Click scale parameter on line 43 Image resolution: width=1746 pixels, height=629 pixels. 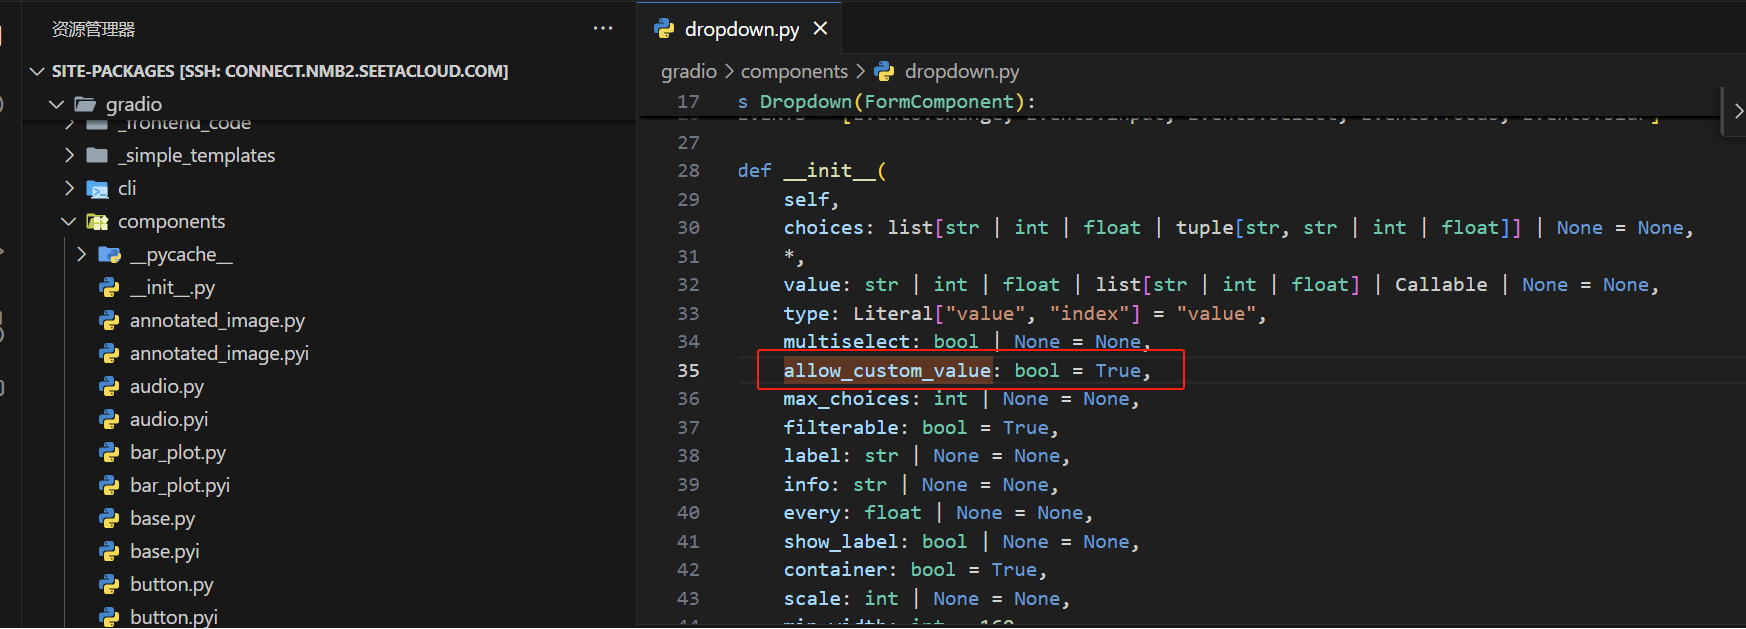812,599
